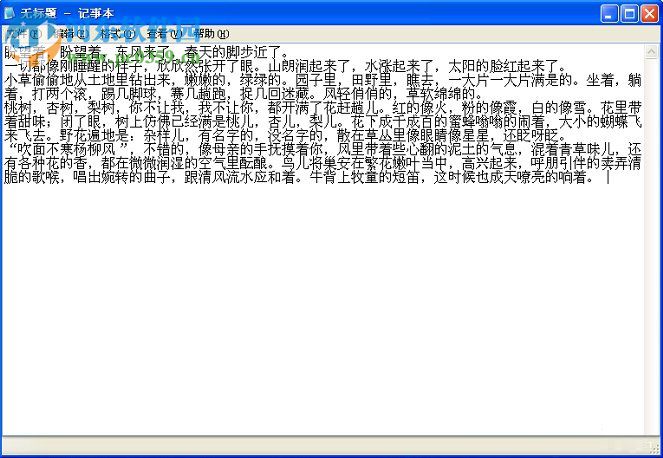Open the 编辑(E) menu
The image size is (663, 458).
pyautogui.click(x=72, y=34)
